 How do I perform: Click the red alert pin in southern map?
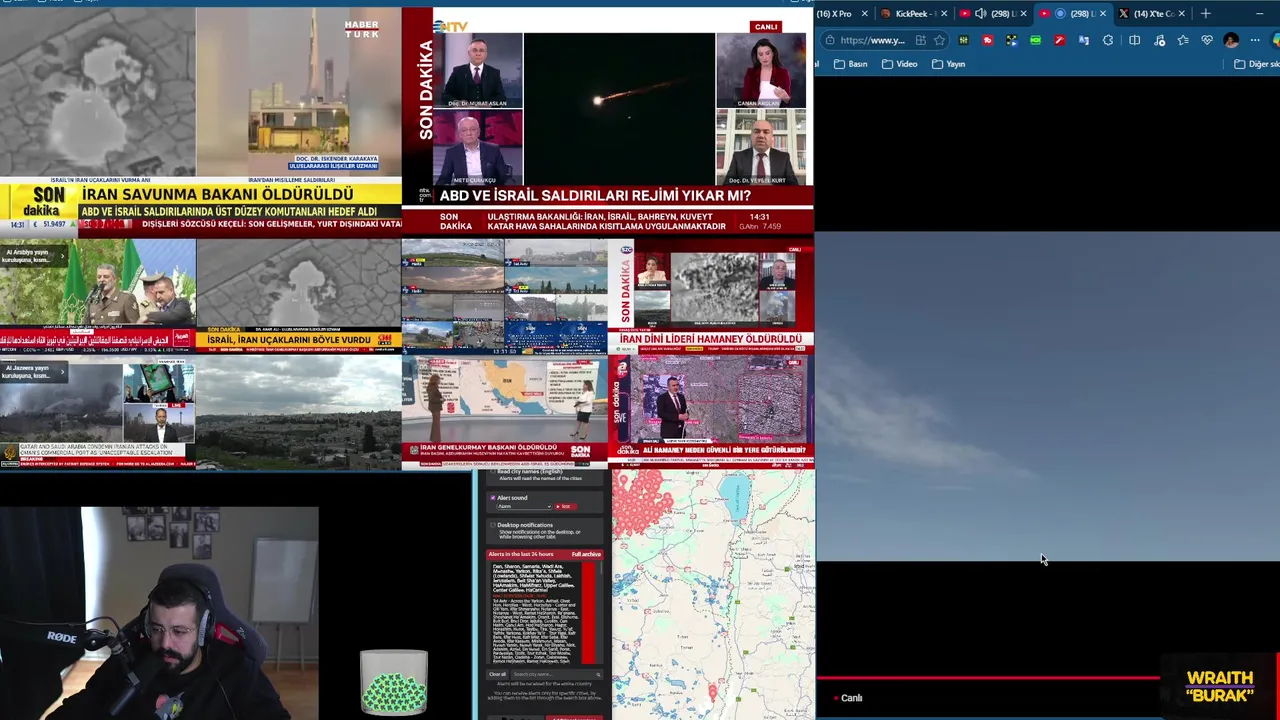point(712,691)
